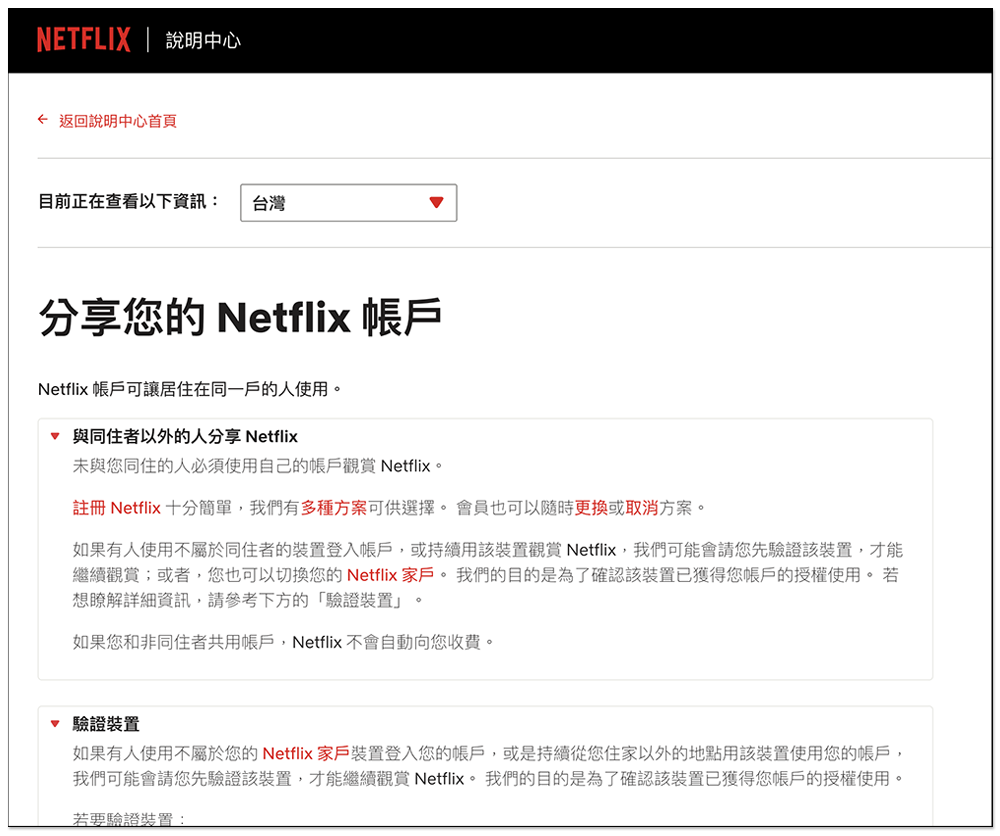Click the page title 分享您的 Netflix 帳戶
This screenshot has width=1000, height=836.
(x=240, y=318)
